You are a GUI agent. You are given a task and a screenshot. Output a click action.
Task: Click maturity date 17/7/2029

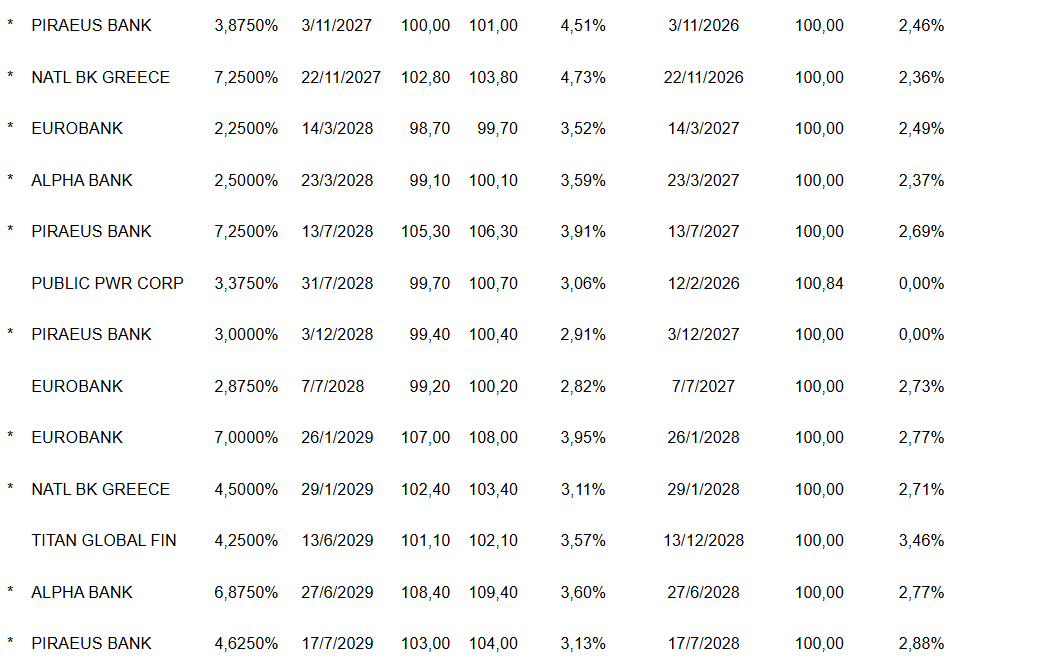tap(337, 643)
